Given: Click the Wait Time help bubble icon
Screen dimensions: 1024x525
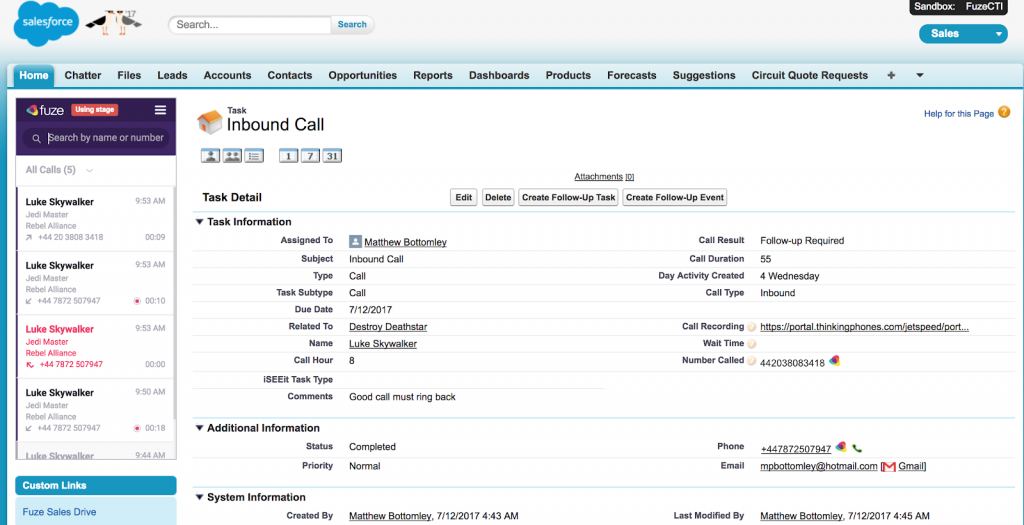Looking at the screenshot, I should (751, 343).
